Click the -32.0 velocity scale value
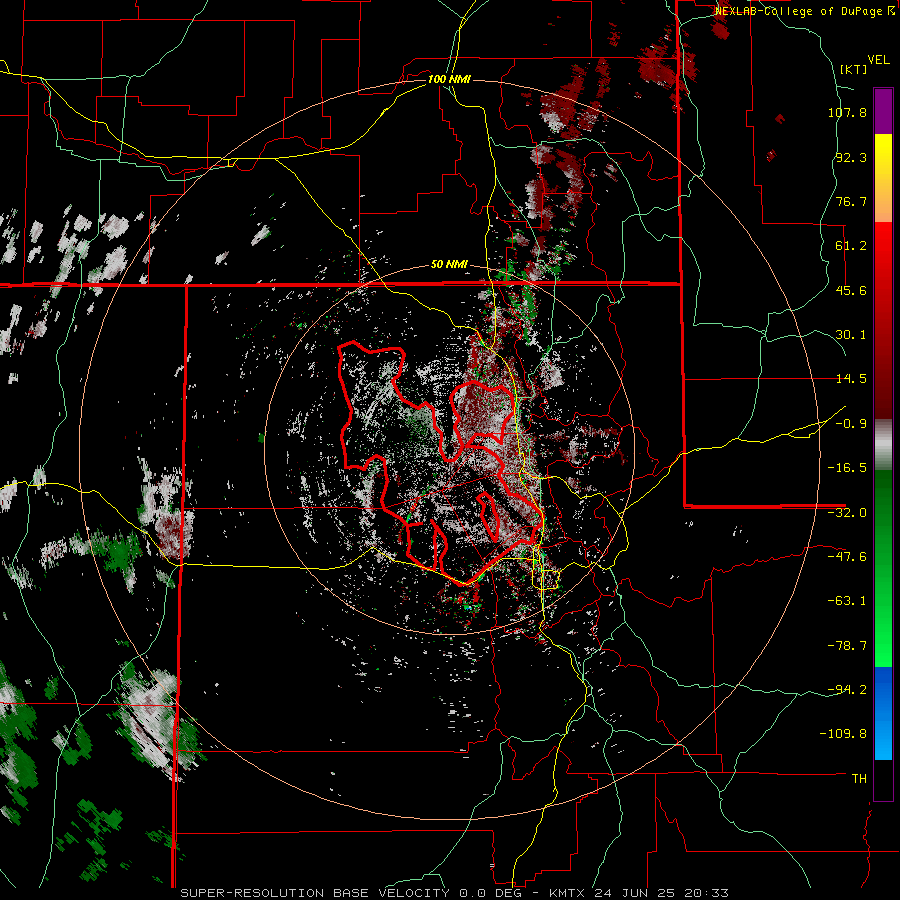The height and width of the screenshot is (900, 900). (x=847, y=513)
